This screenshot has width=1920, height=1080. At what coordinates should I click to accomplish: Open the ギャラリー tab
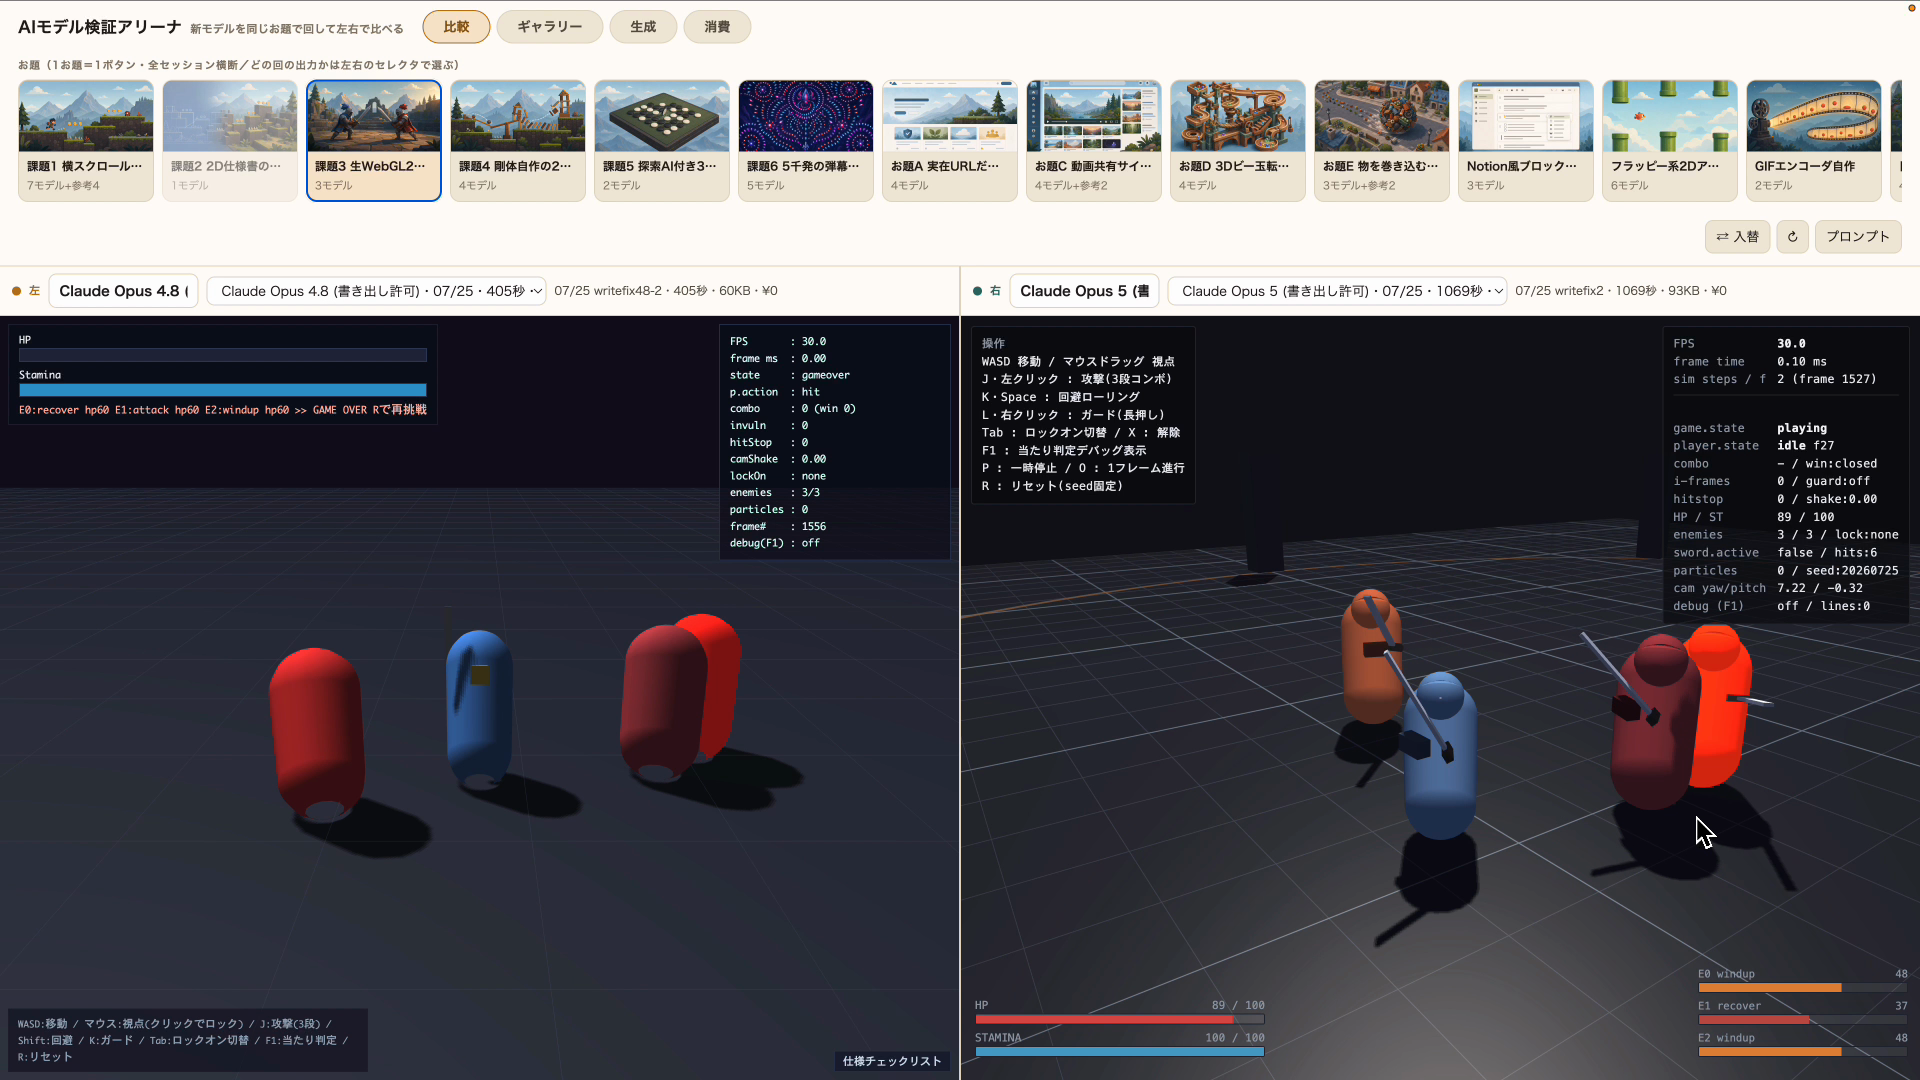[x=549, y=27]
